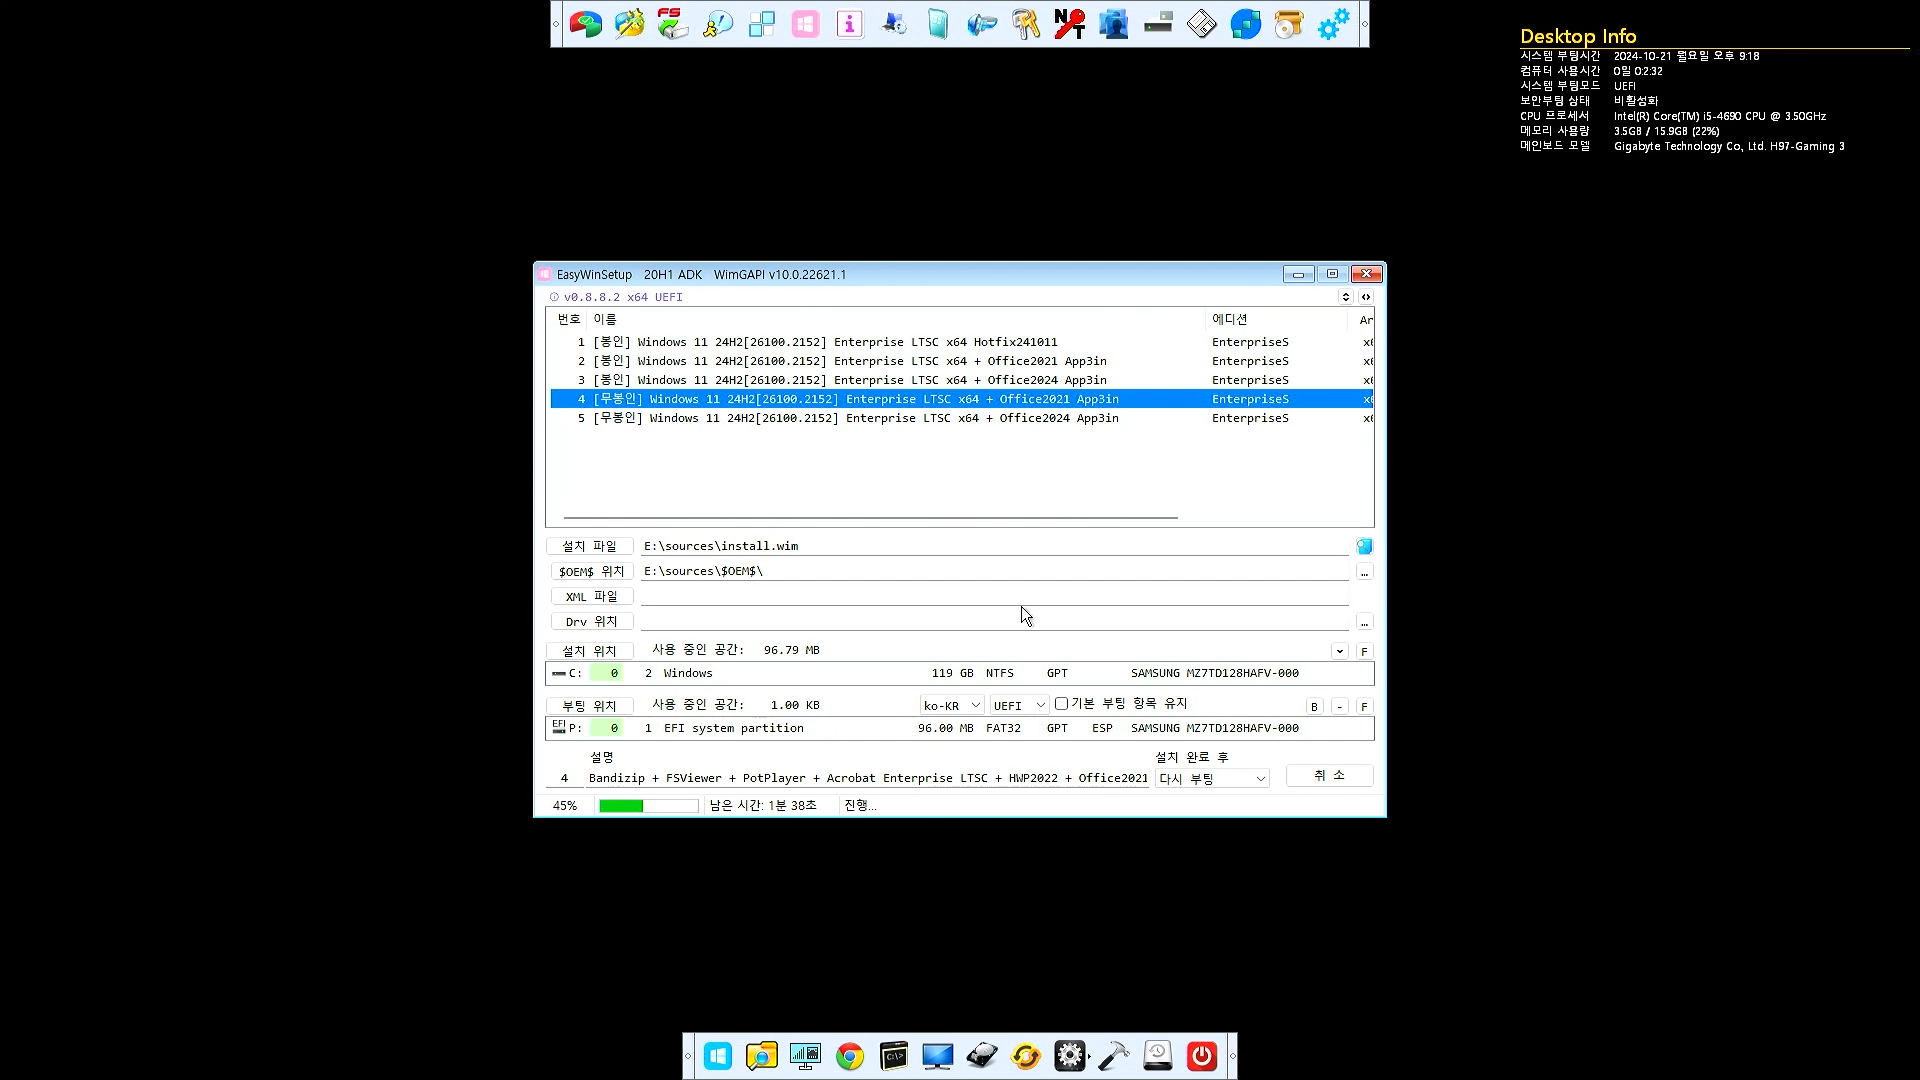Launch the folder search explorer icon
Screen dimensions: 1920x1080
tap(762, 1056)
